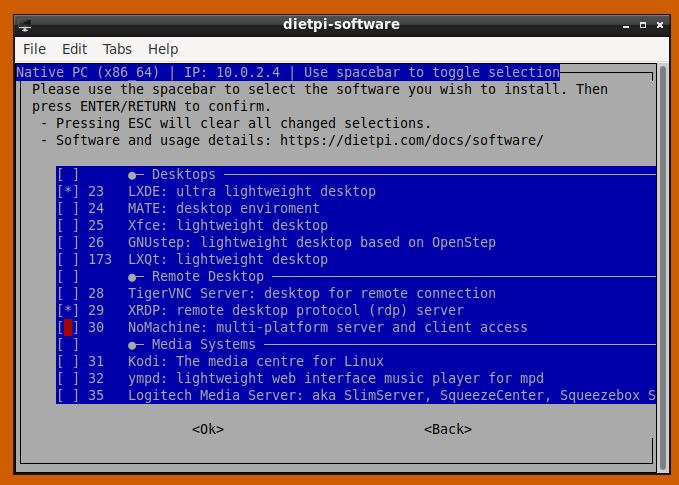Select the Media Systems section header row
The width and height of the screenshot is (679, 485).
click(x=356, y=344)
